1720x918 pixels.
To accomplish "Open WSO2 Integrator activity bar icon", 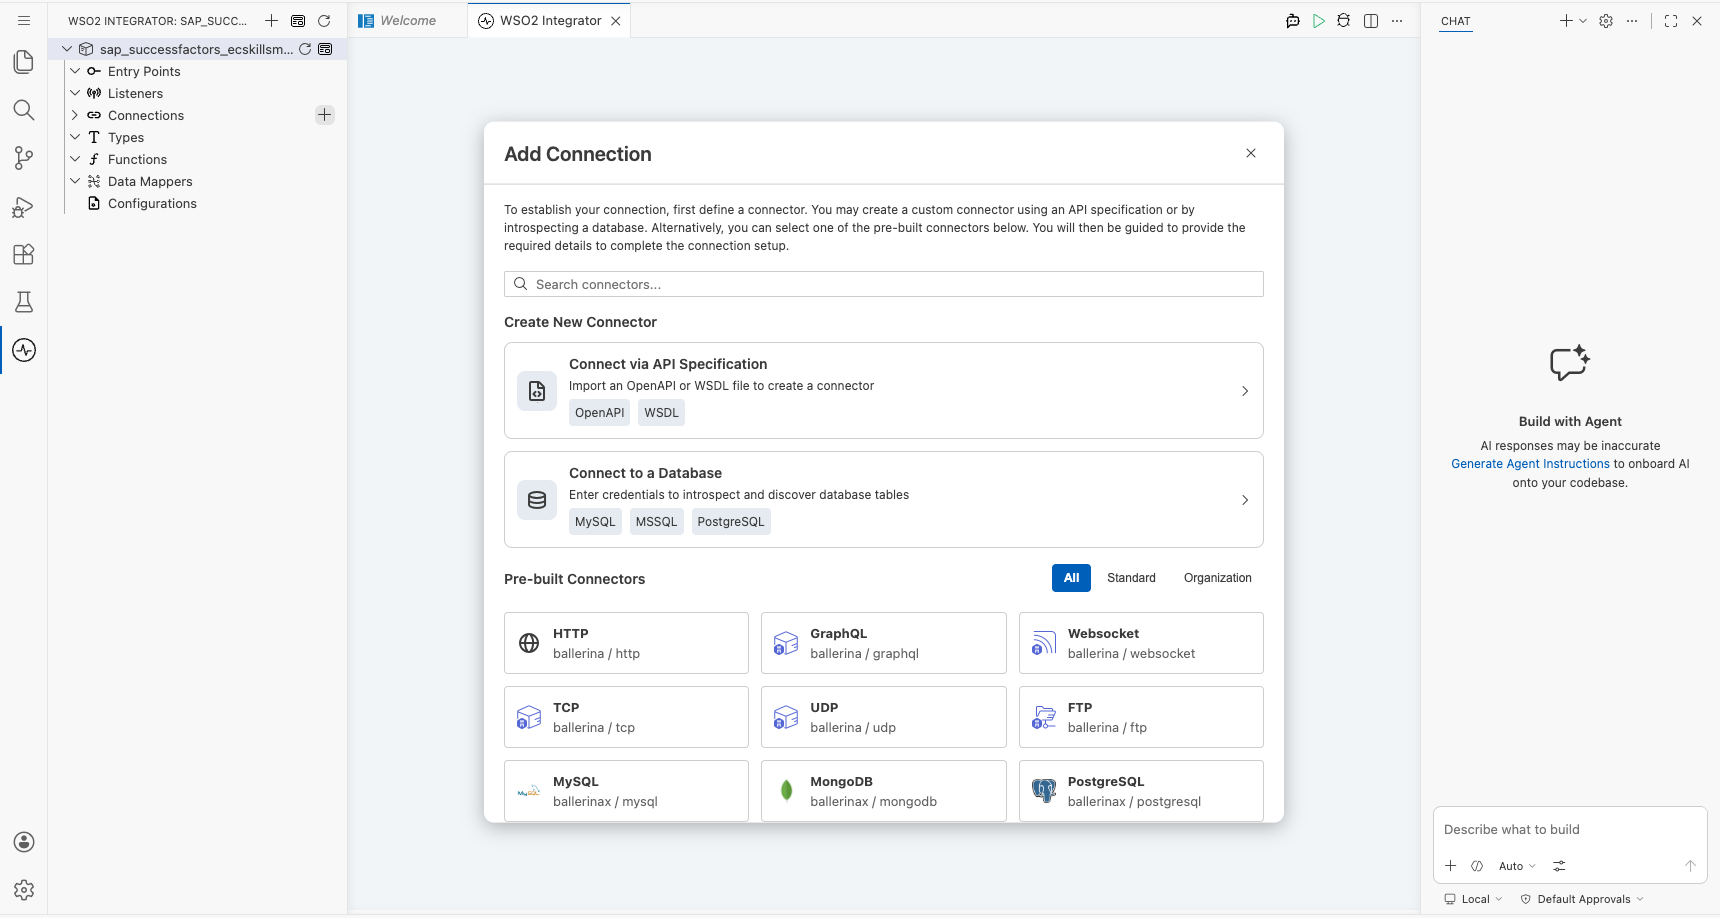I will point(24,350).
